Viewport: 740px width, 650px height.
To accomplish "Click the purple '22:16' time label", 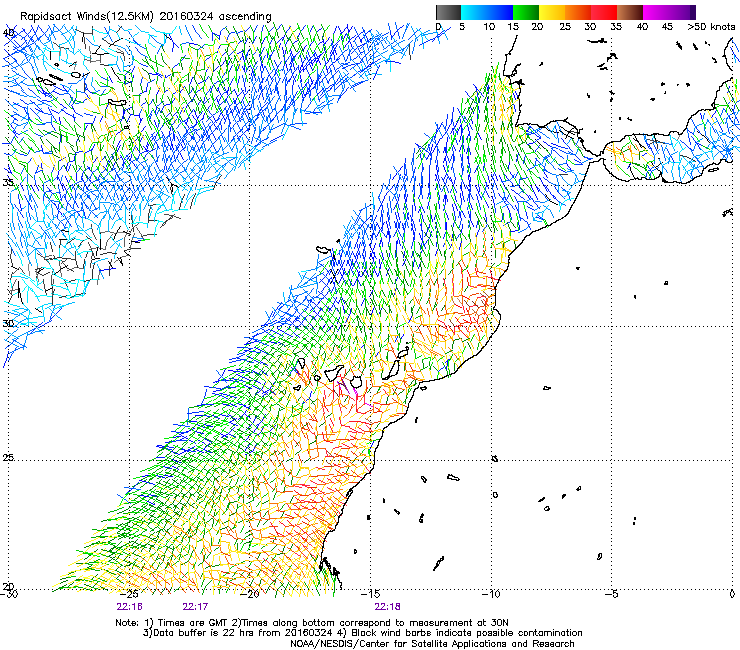I will pyautogui.click(x=129, y=607).
